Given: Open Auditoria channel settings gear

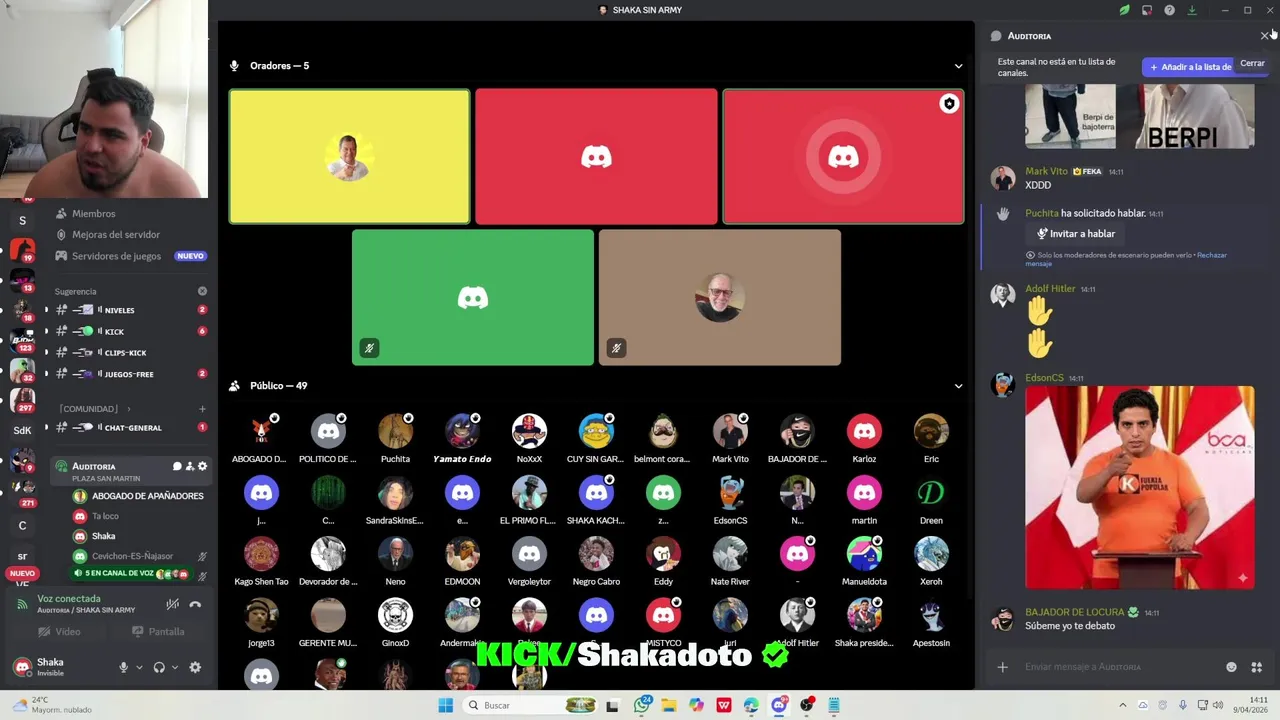Looking at the screenshot, I should coord(202,466).
